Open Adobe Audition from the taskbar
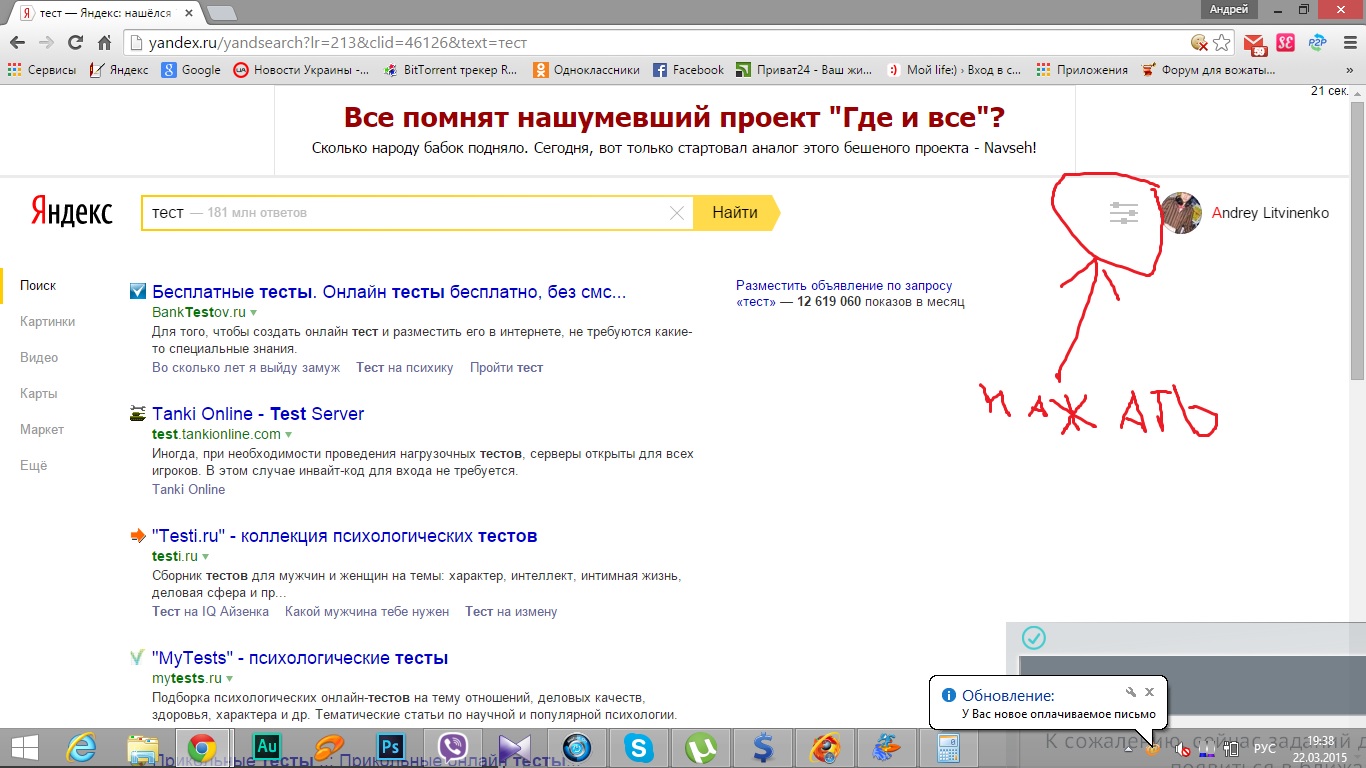 268,748
